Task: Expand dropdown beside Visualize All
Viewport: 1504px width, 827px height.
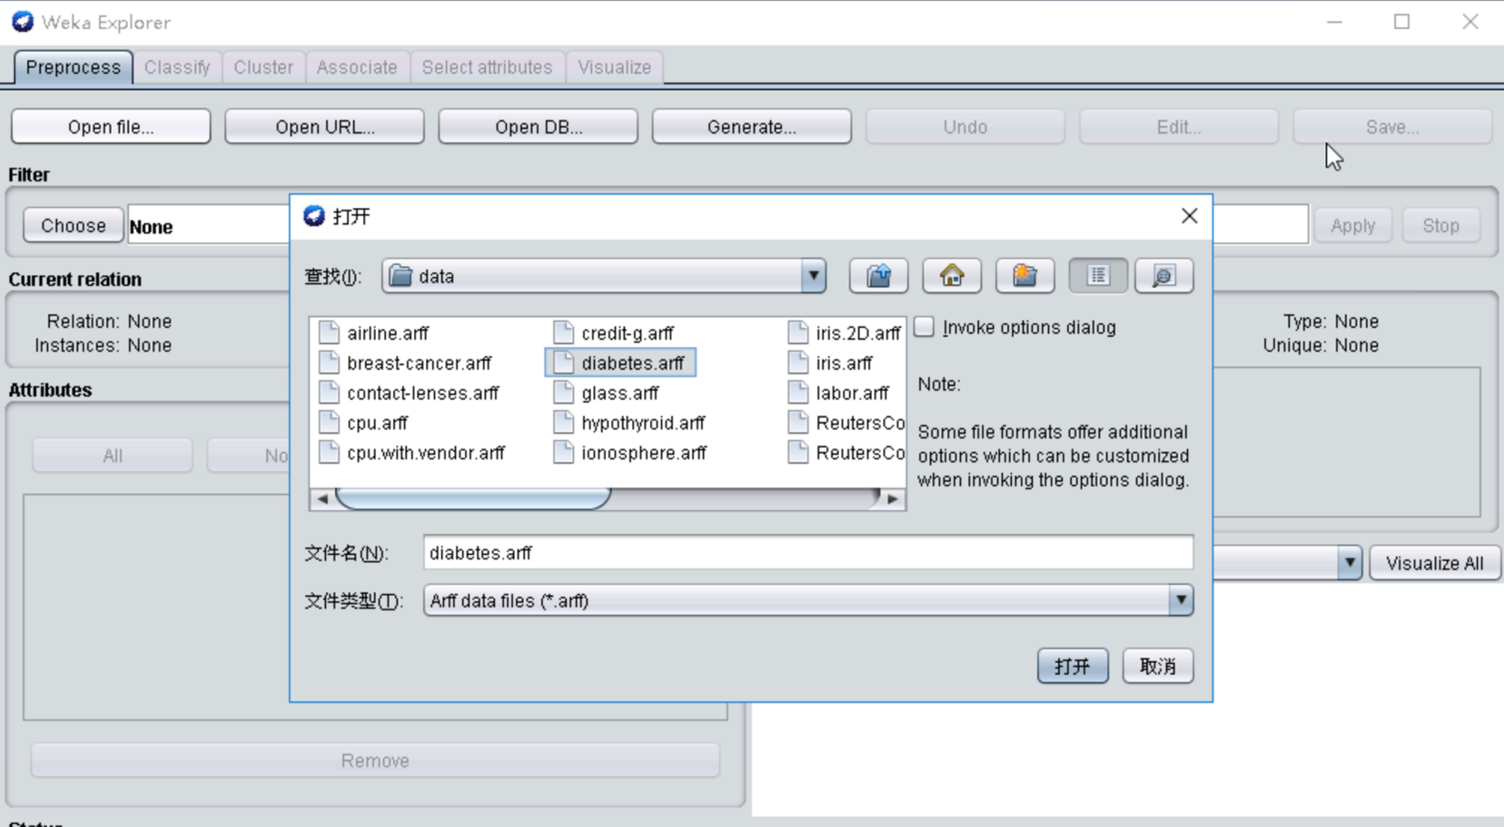Action: coord(1349,563)
